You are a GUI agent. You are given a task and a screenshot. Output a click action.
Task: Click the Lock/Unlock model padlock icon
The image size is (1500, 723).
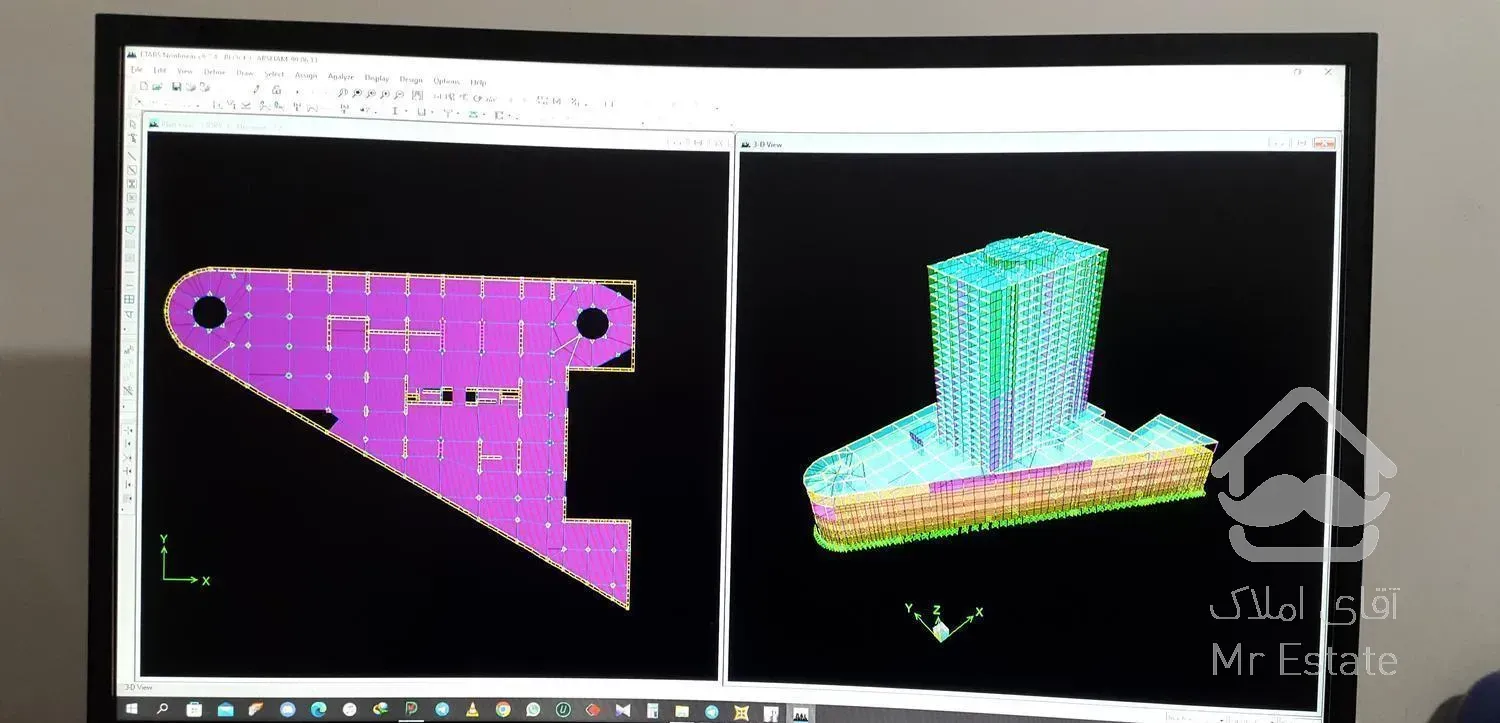[276, 90]
